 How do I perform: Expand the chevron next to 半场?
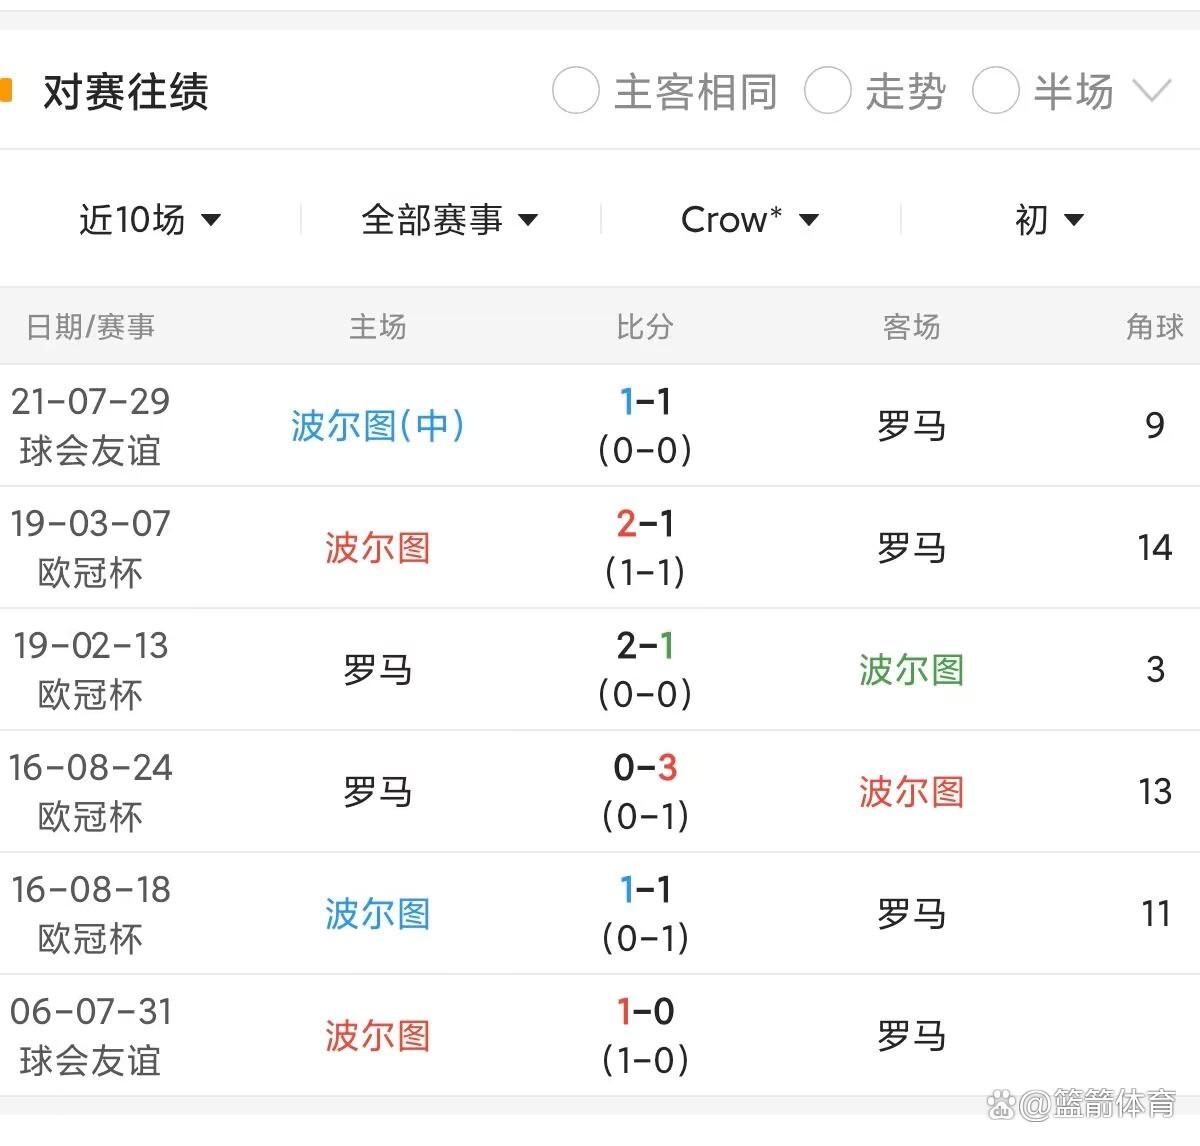click(1153, 91)
